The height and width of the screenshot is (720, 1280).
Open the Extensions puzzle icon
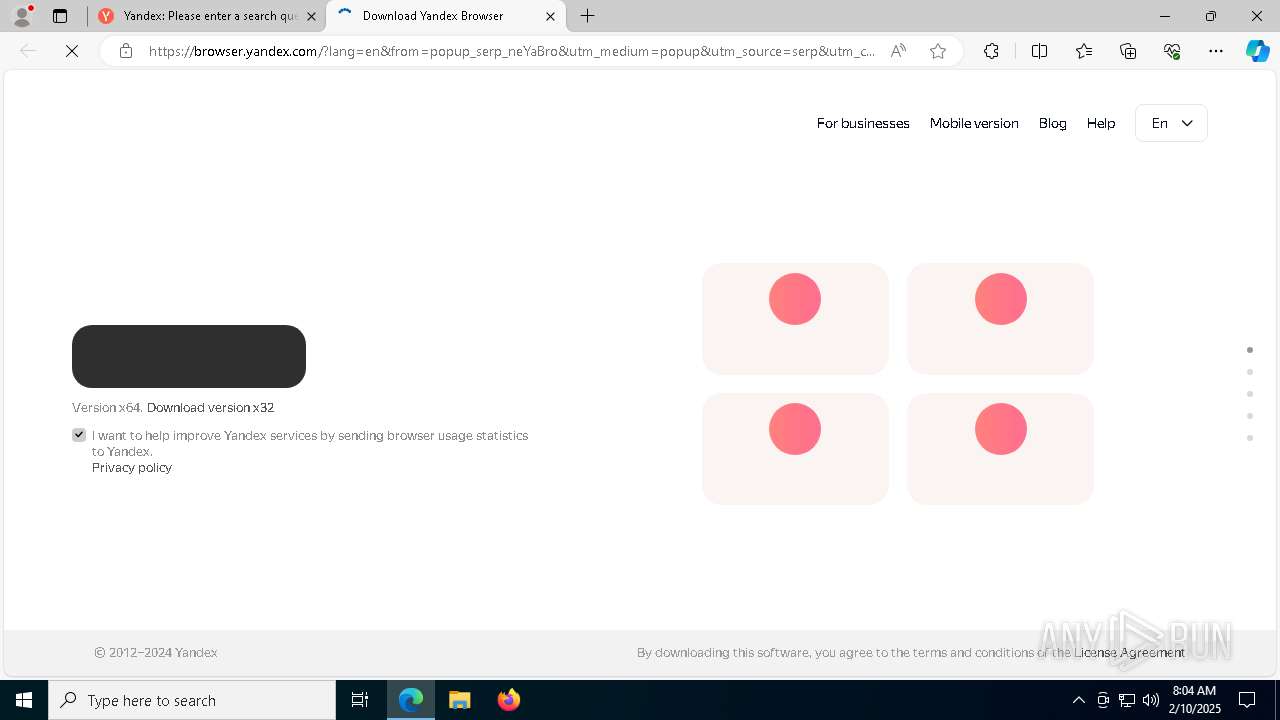click(991, 51)
